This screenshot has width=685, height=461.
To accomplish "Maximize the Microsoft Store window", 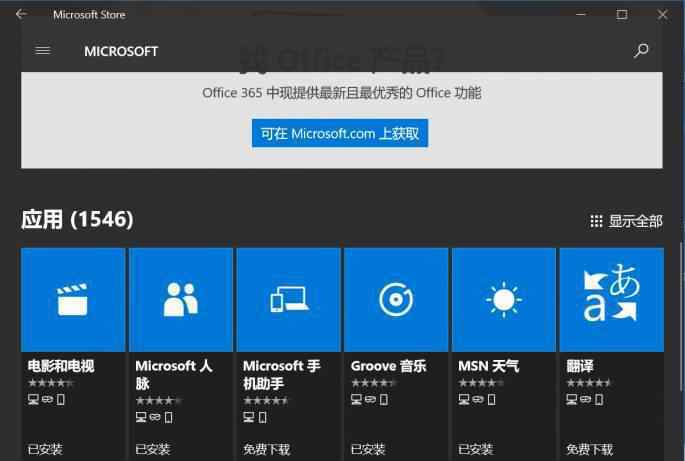I will [x=622, y=15].
